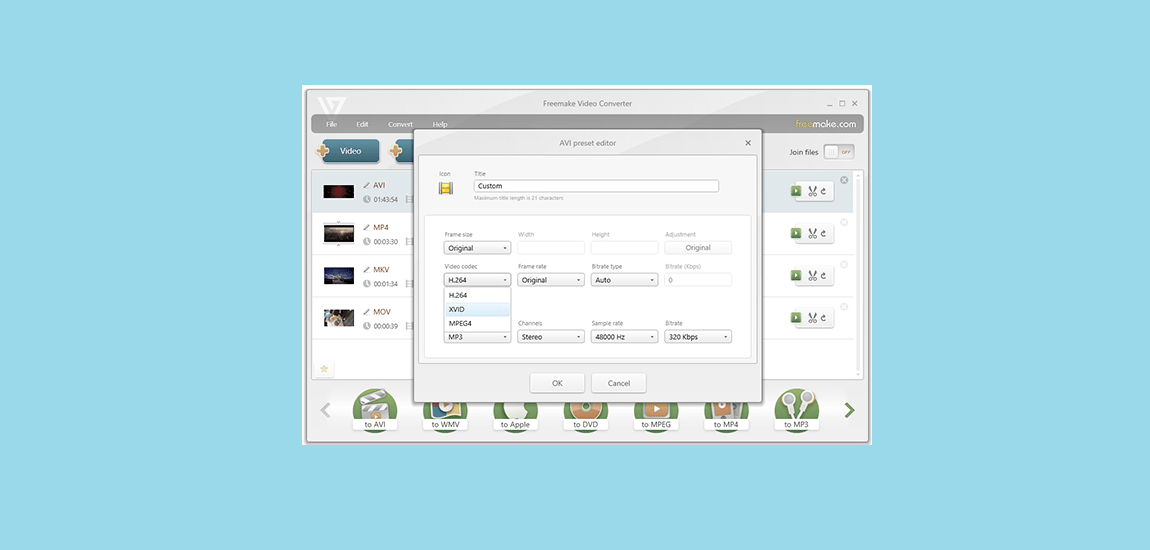Click the Title field containing Custom
This screenshot has width=1150, height=550.
point(596,186)
